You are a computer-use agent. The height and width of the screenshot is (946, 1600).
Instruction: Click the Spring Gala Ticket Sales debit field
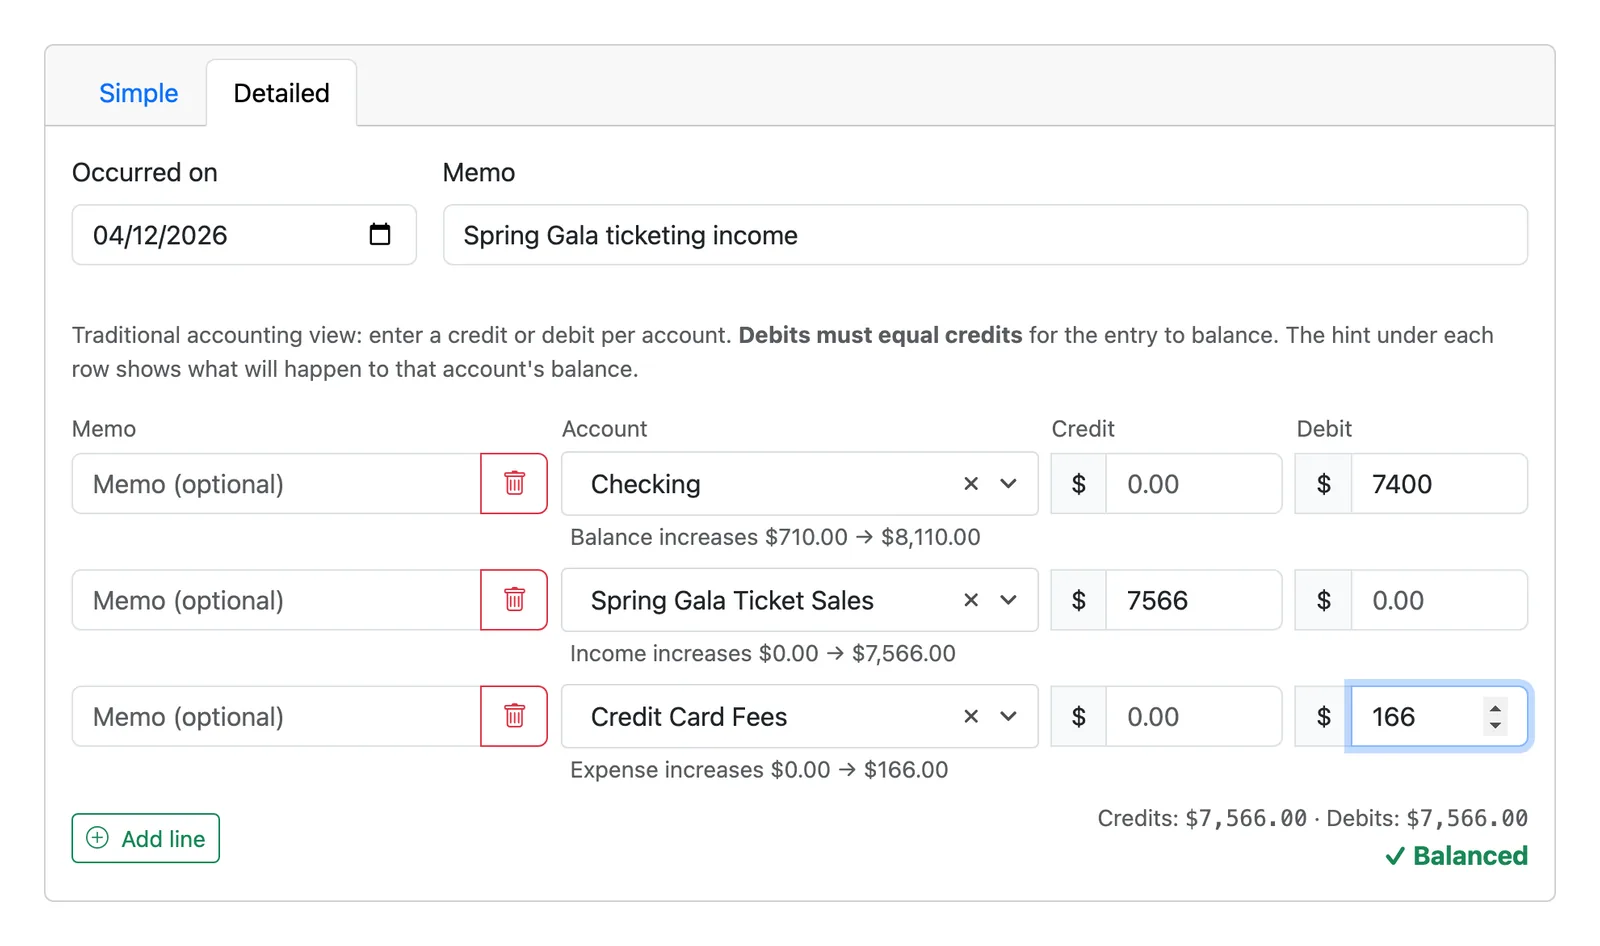tap(1439, 600)
